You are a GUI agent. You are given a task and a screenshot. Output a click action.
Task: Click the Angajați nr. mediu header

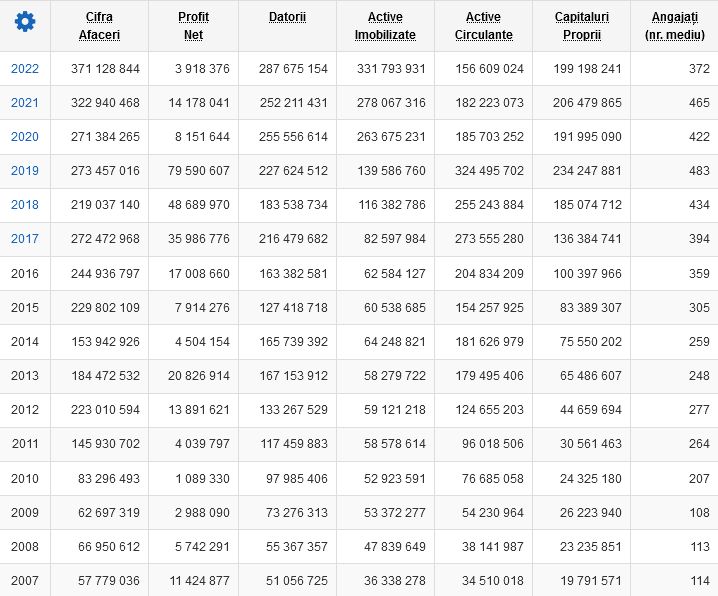[674, 26]
